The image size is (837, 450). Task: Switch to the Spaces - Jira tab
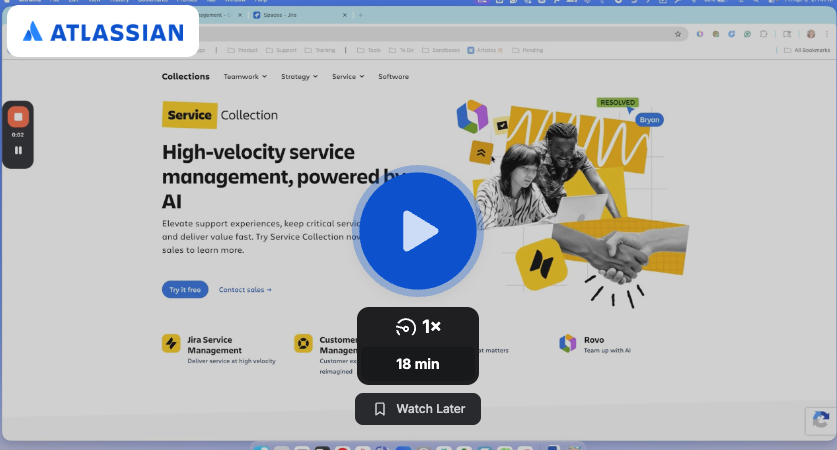pyautogui.click(x=298, y=15)
